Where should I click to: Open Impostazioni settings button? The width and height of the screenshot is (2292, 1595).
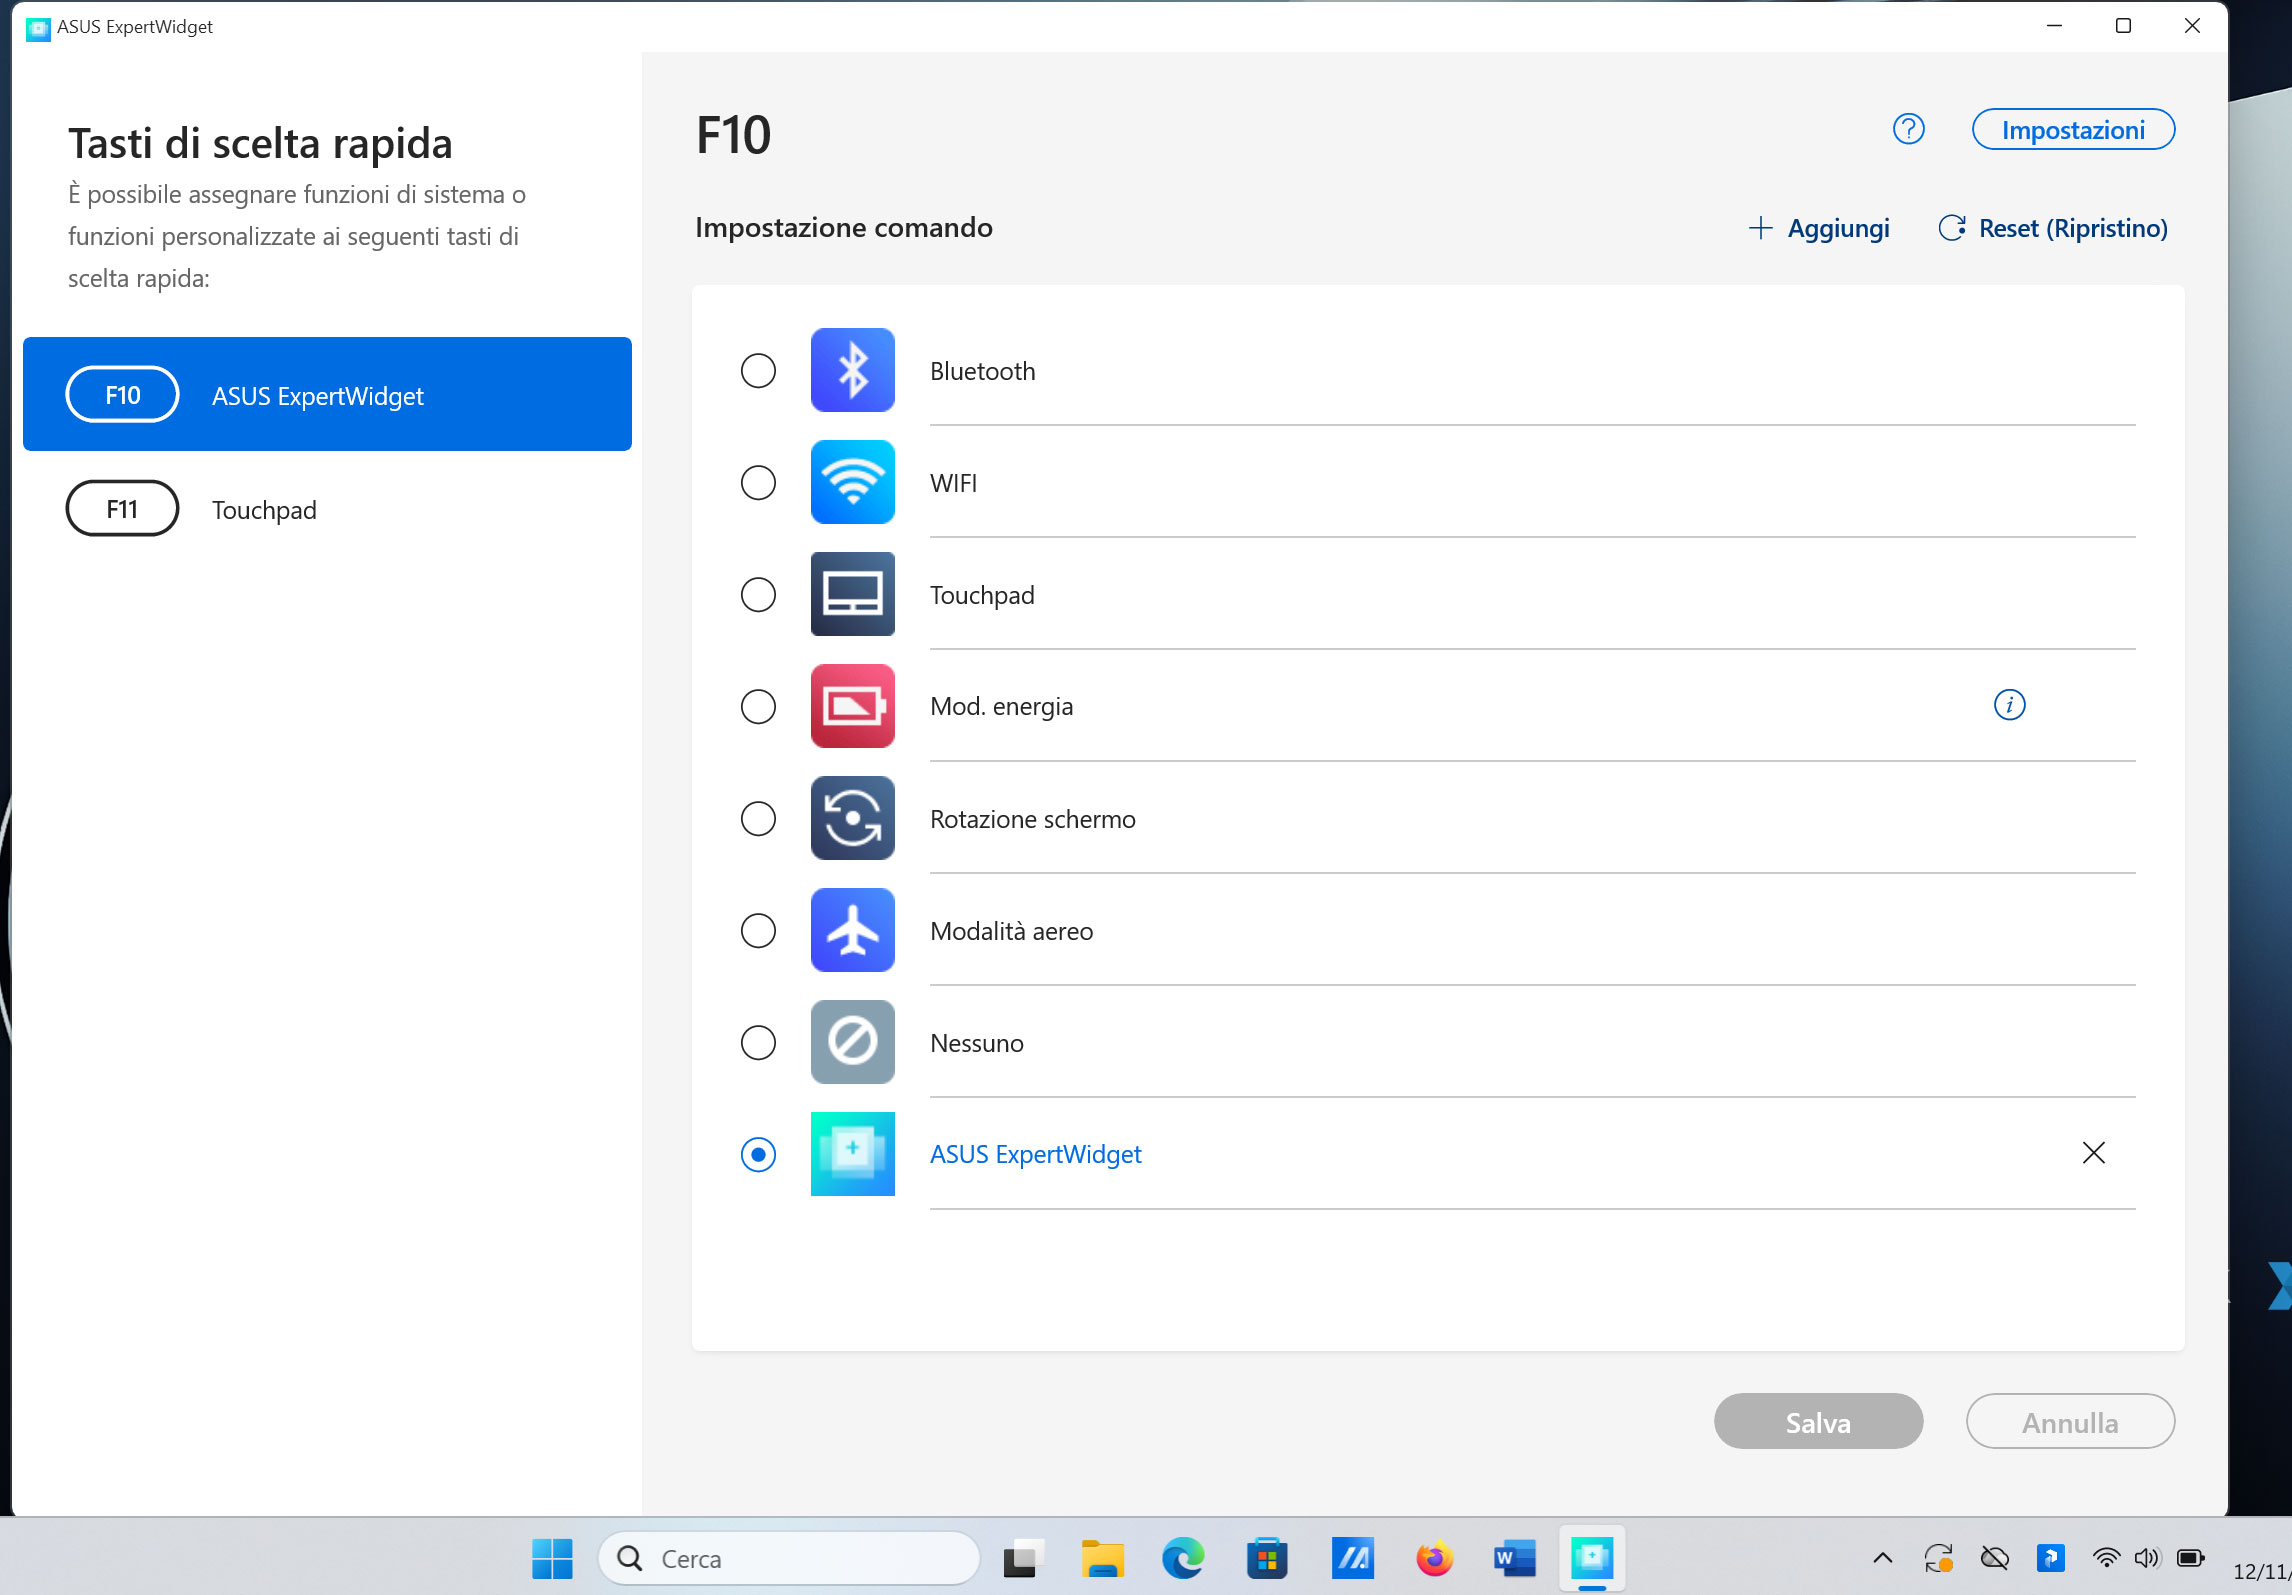pyautogui.click(x=2072, y=130)
